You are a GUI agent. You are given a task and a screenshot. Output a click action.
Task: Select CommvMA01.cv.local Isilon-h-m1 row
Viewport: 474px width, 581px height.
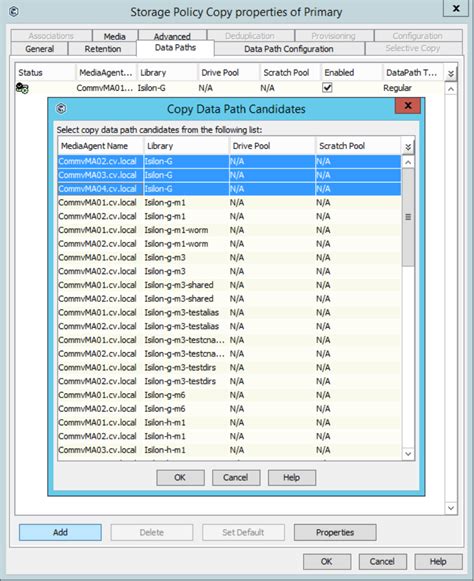click(x=229, y=422)
